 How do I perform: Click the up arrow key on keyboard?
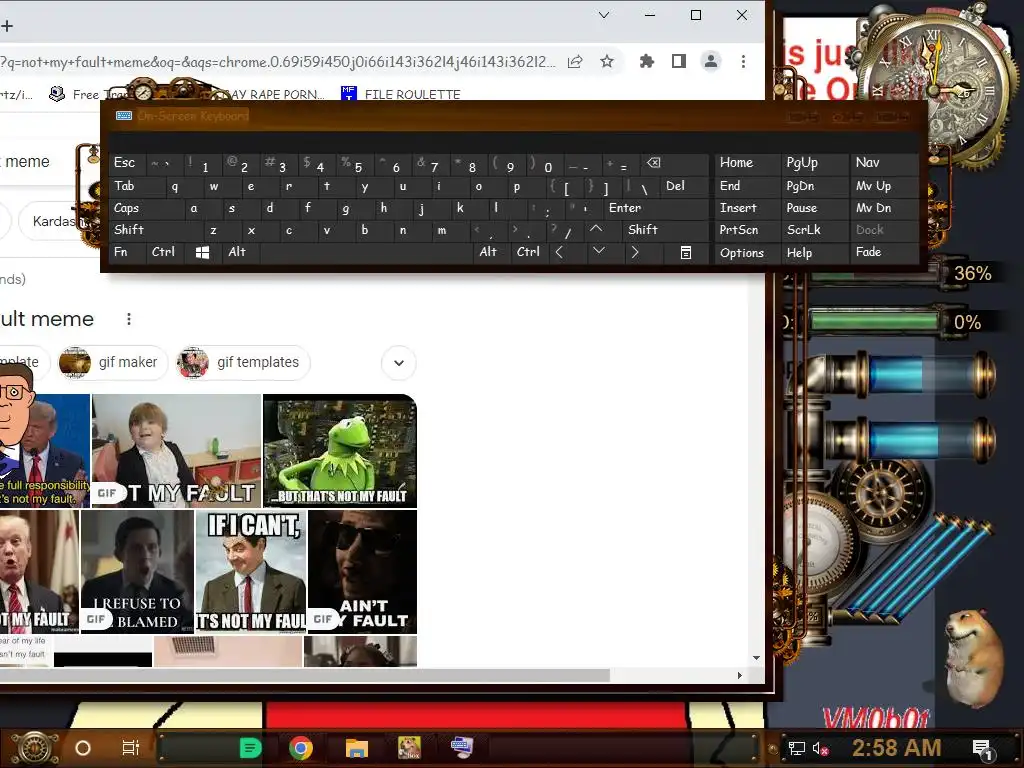coord(596,229)
